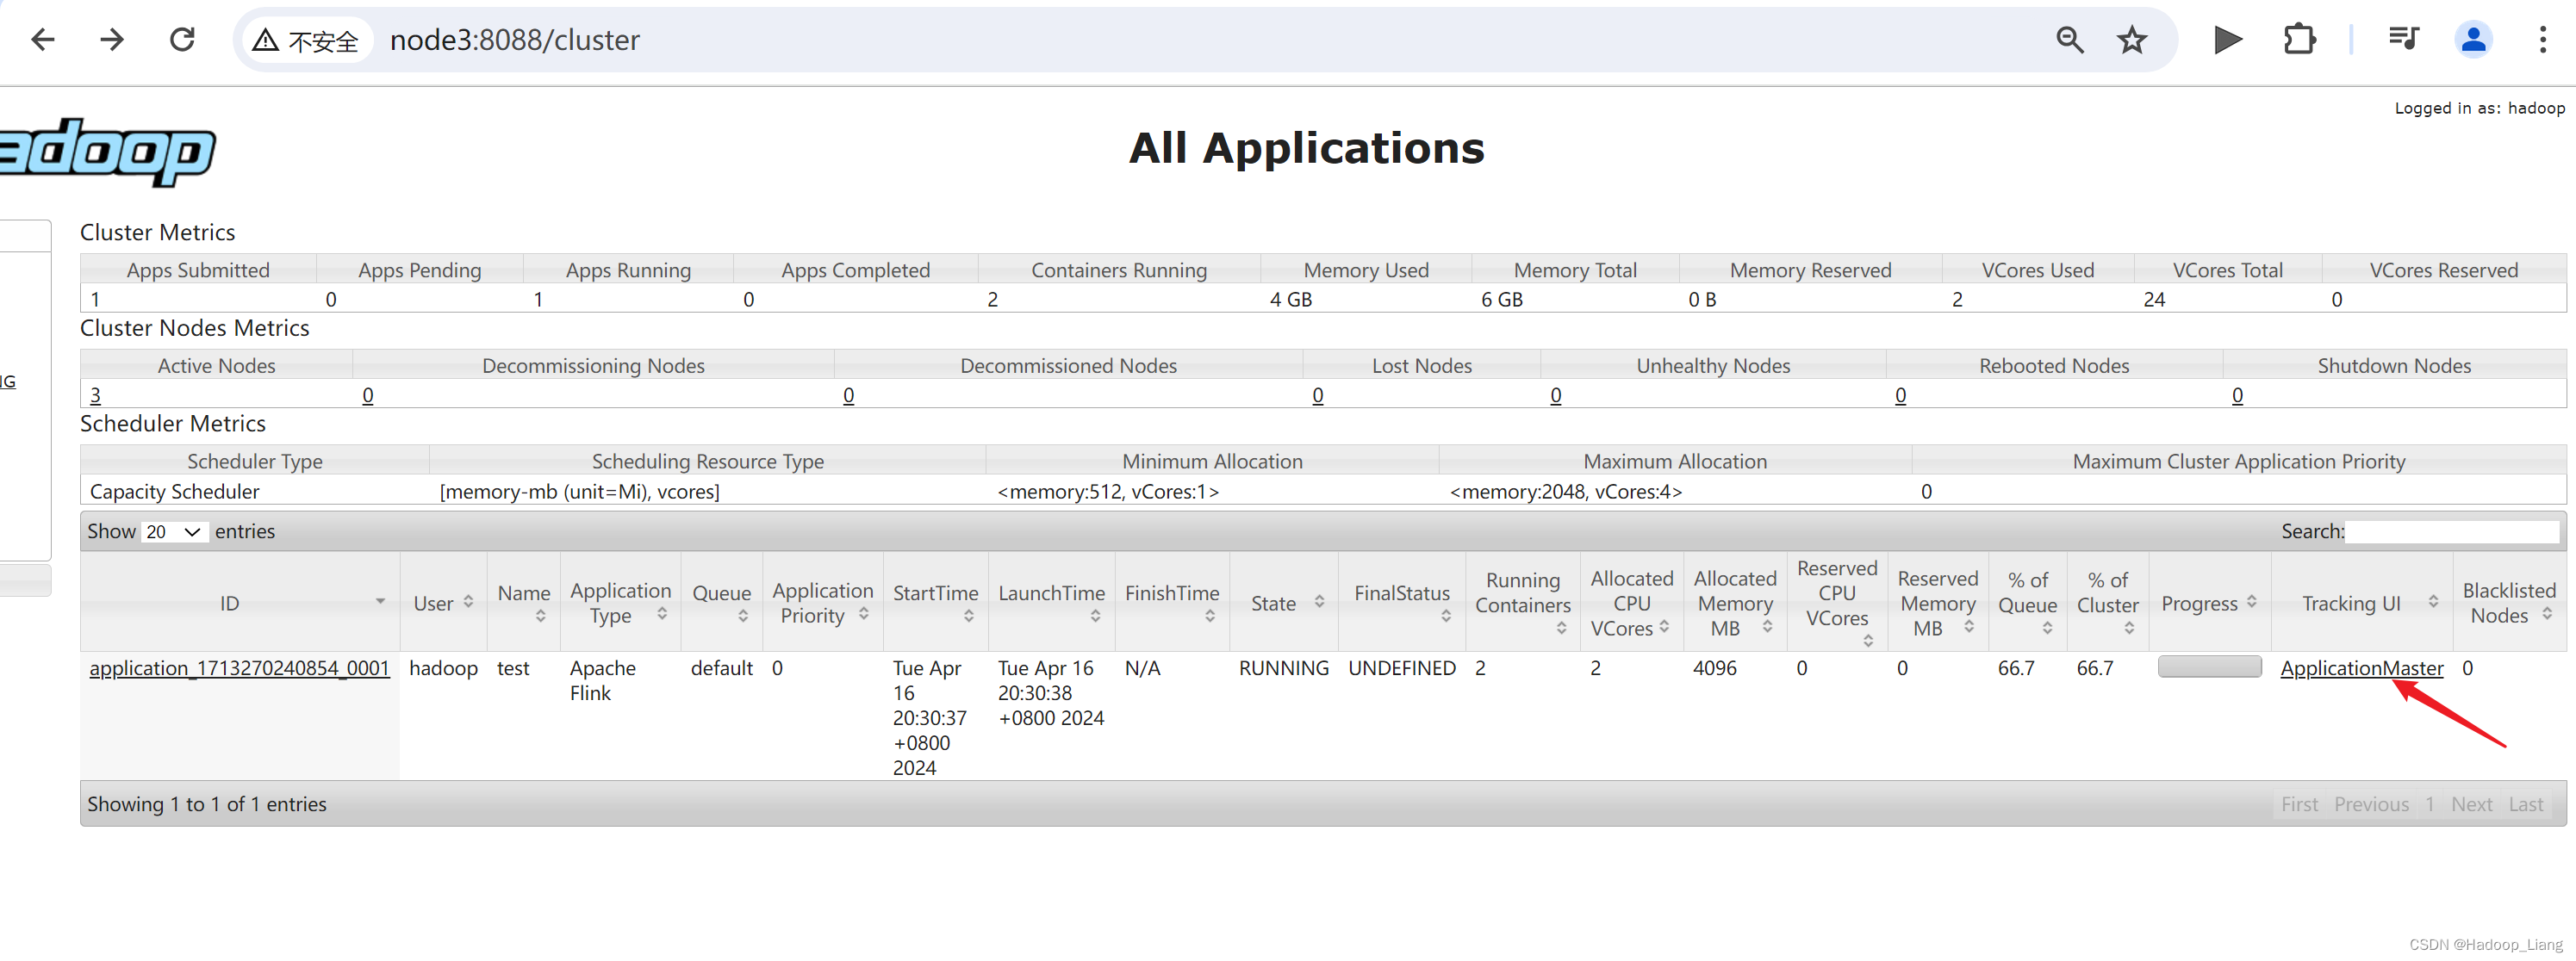The width and height of the screenshot is (2576, 961).
Task: Click the zoom magnifier icon in address bar
Action: pyautogui.click(x=2069, y=40)
